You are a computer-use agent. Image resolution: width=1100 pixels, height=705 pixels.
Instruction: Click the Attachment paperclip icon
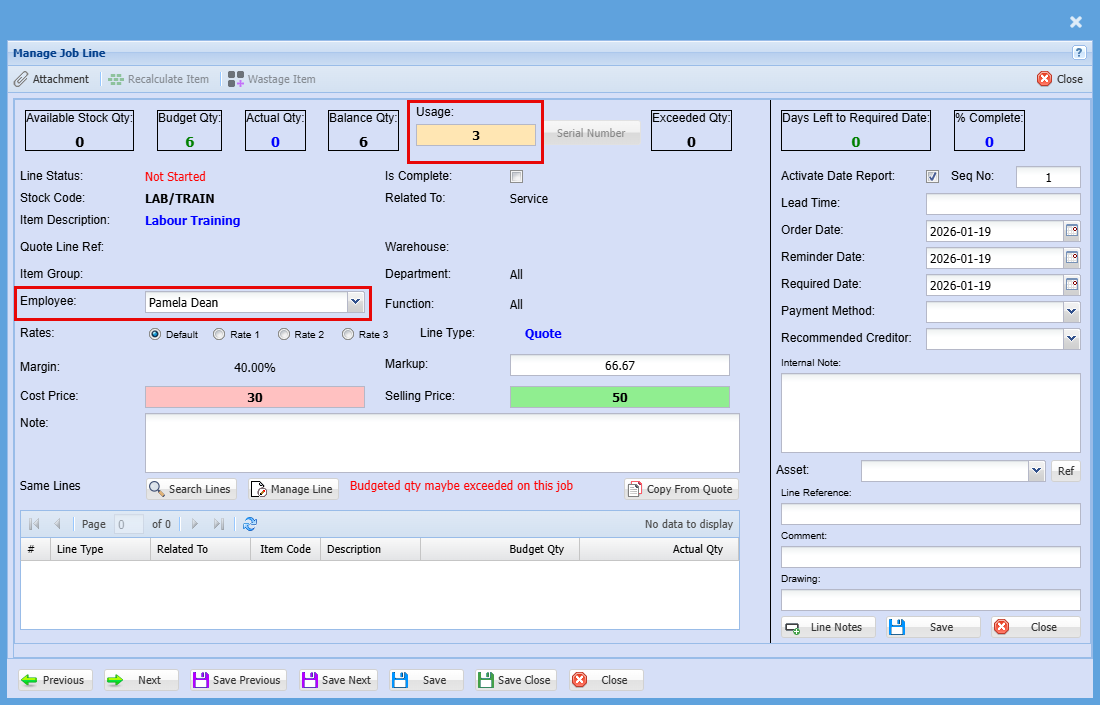point(21,79)
